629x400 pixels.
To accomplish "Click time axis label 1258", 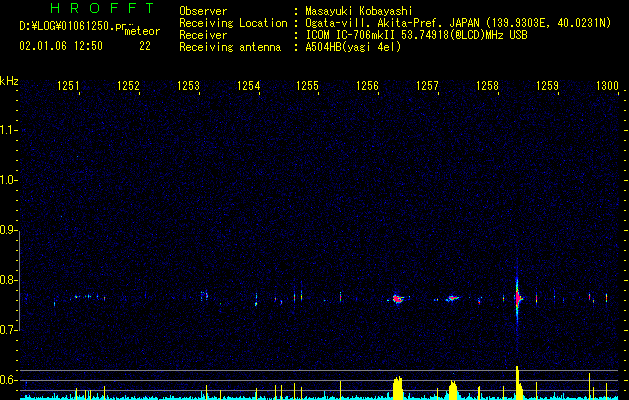I will [487, 85].
